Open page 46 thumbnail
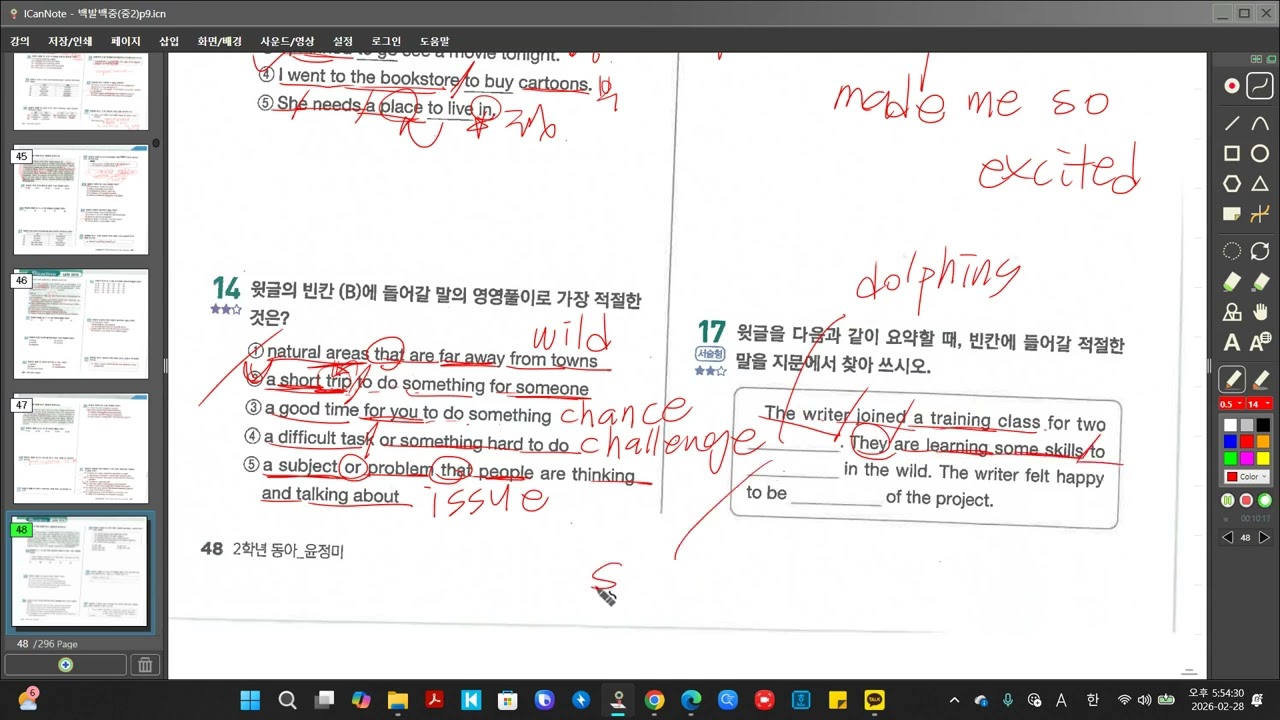This screenshot has height=720, width=1280. 81,324
